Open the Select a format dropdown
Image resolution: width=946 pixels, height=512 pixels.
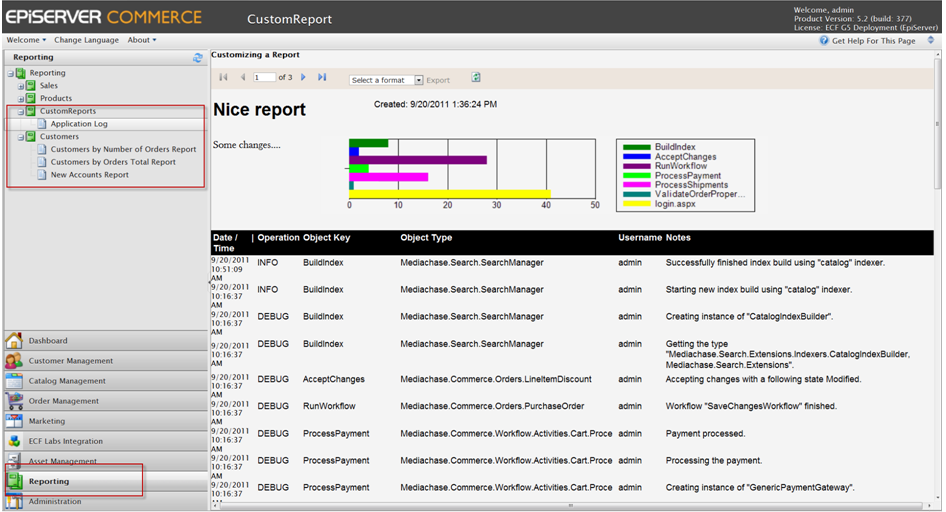(386, 80)
